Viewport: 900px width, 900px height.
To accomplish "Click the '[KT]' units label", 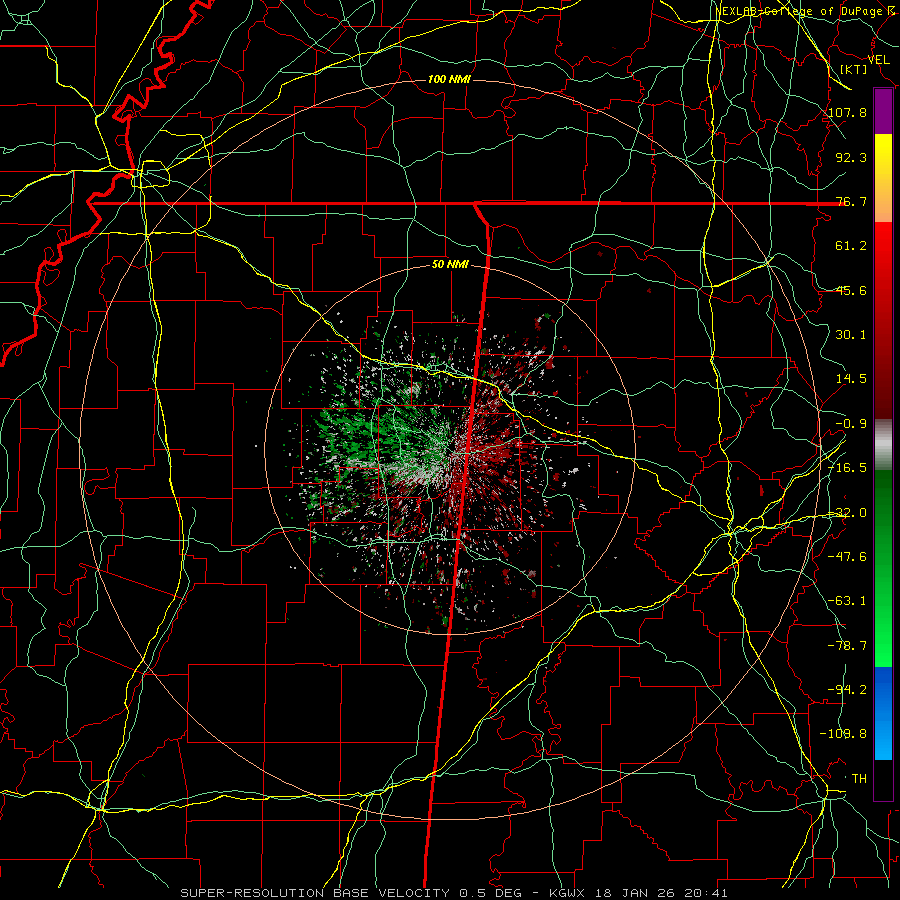I will tap(854, 69).
